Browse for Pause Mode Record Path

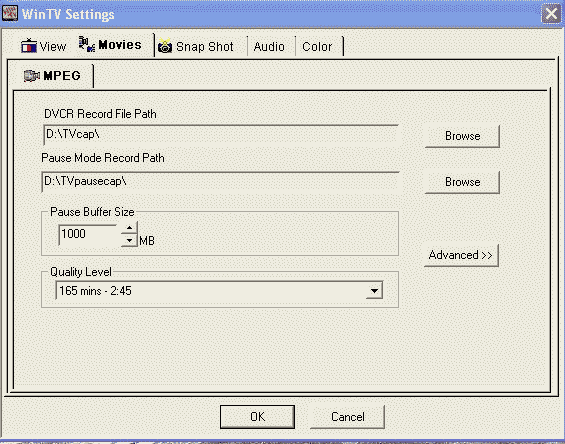point(462,182)
